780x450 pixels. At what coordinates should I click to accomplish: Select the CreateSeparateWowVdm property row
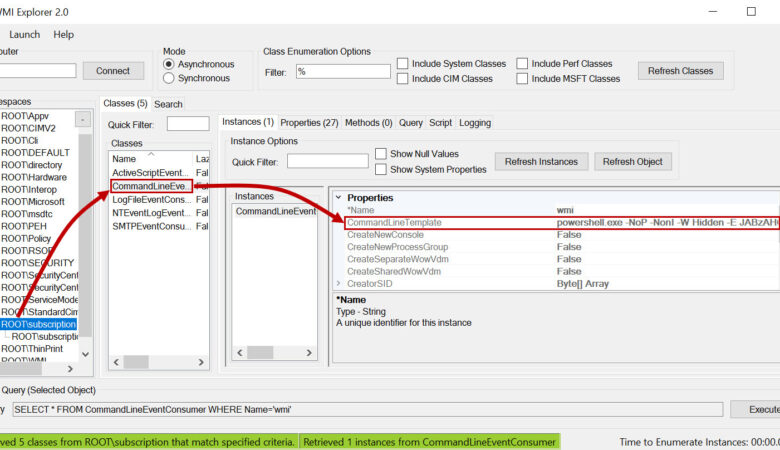[562, 259]
